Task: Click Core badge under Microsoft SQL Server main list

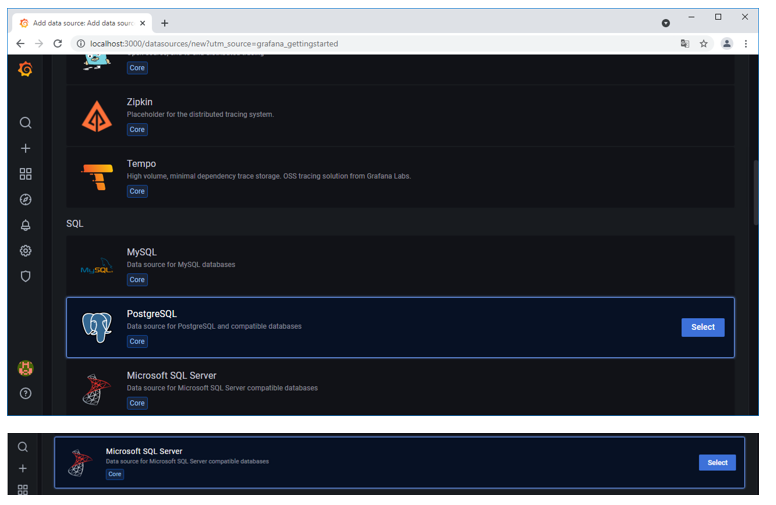Action: click(137, 404)
